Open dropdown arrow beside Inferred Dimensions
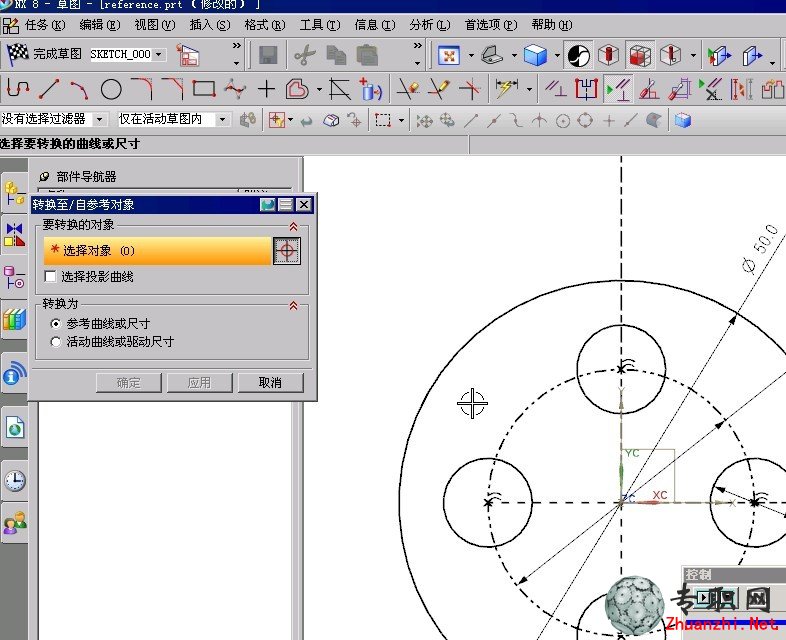 (529, 89)
